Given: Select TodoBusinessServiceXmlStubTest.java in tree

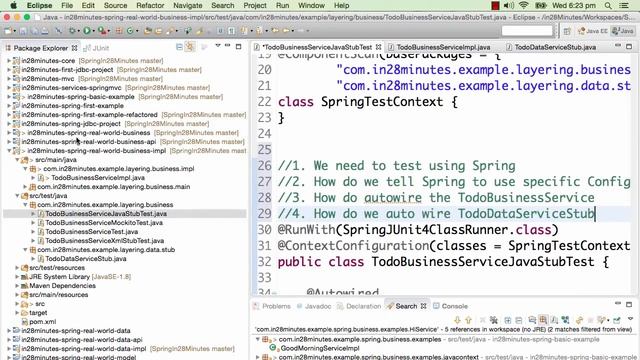Looking at the screenshot, I should [x=104, y=240].
